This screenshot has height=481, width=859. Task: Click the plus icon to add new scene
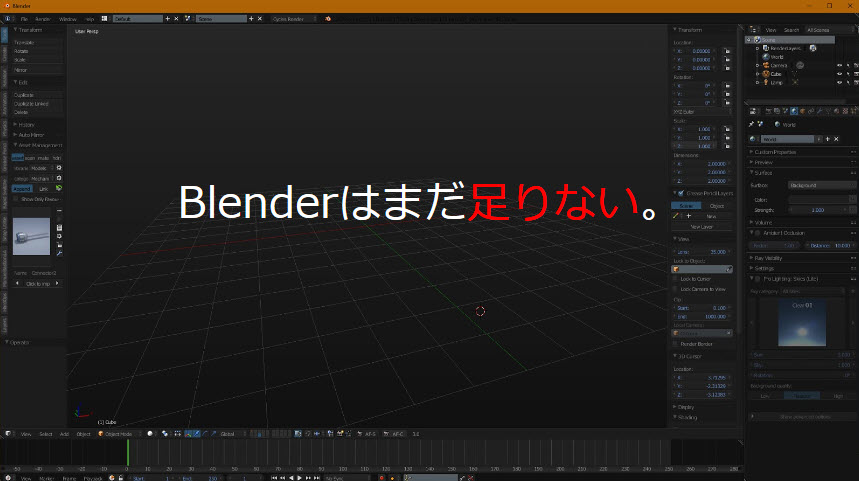pyautogui.click(x=251, y=19)
